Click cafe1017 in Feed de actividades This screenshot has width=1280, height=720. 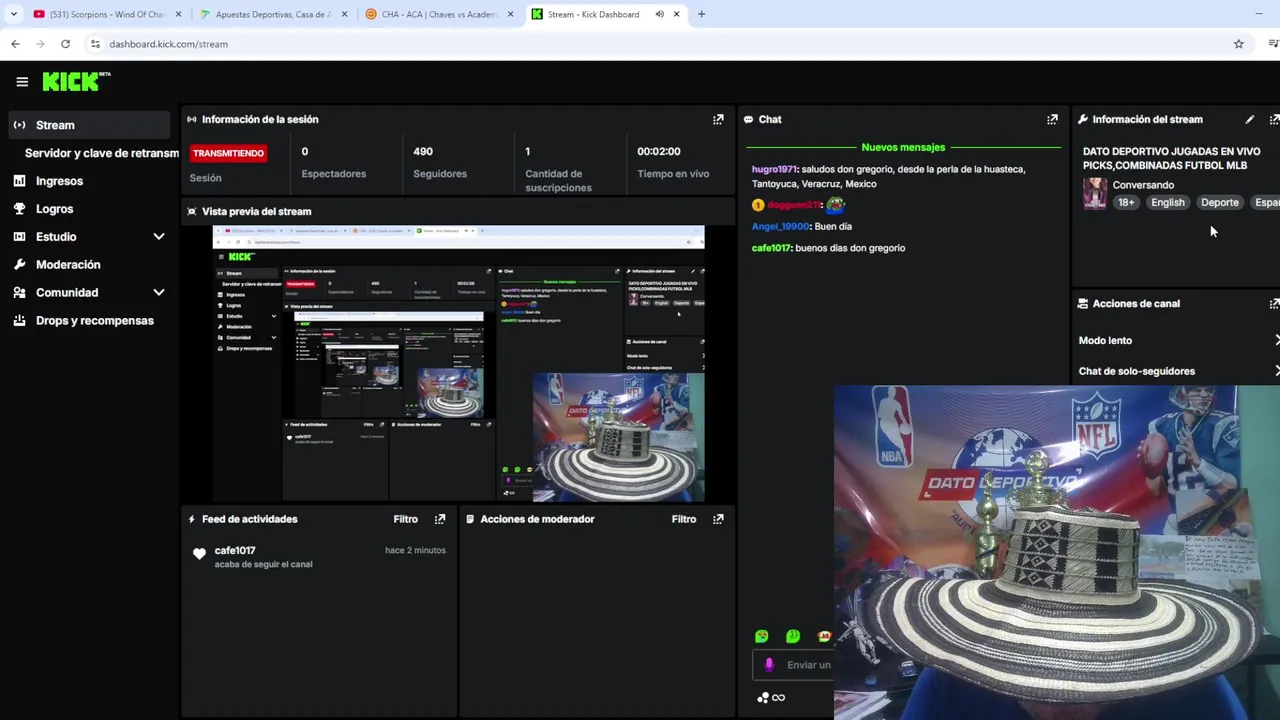(x=235, y=550)
